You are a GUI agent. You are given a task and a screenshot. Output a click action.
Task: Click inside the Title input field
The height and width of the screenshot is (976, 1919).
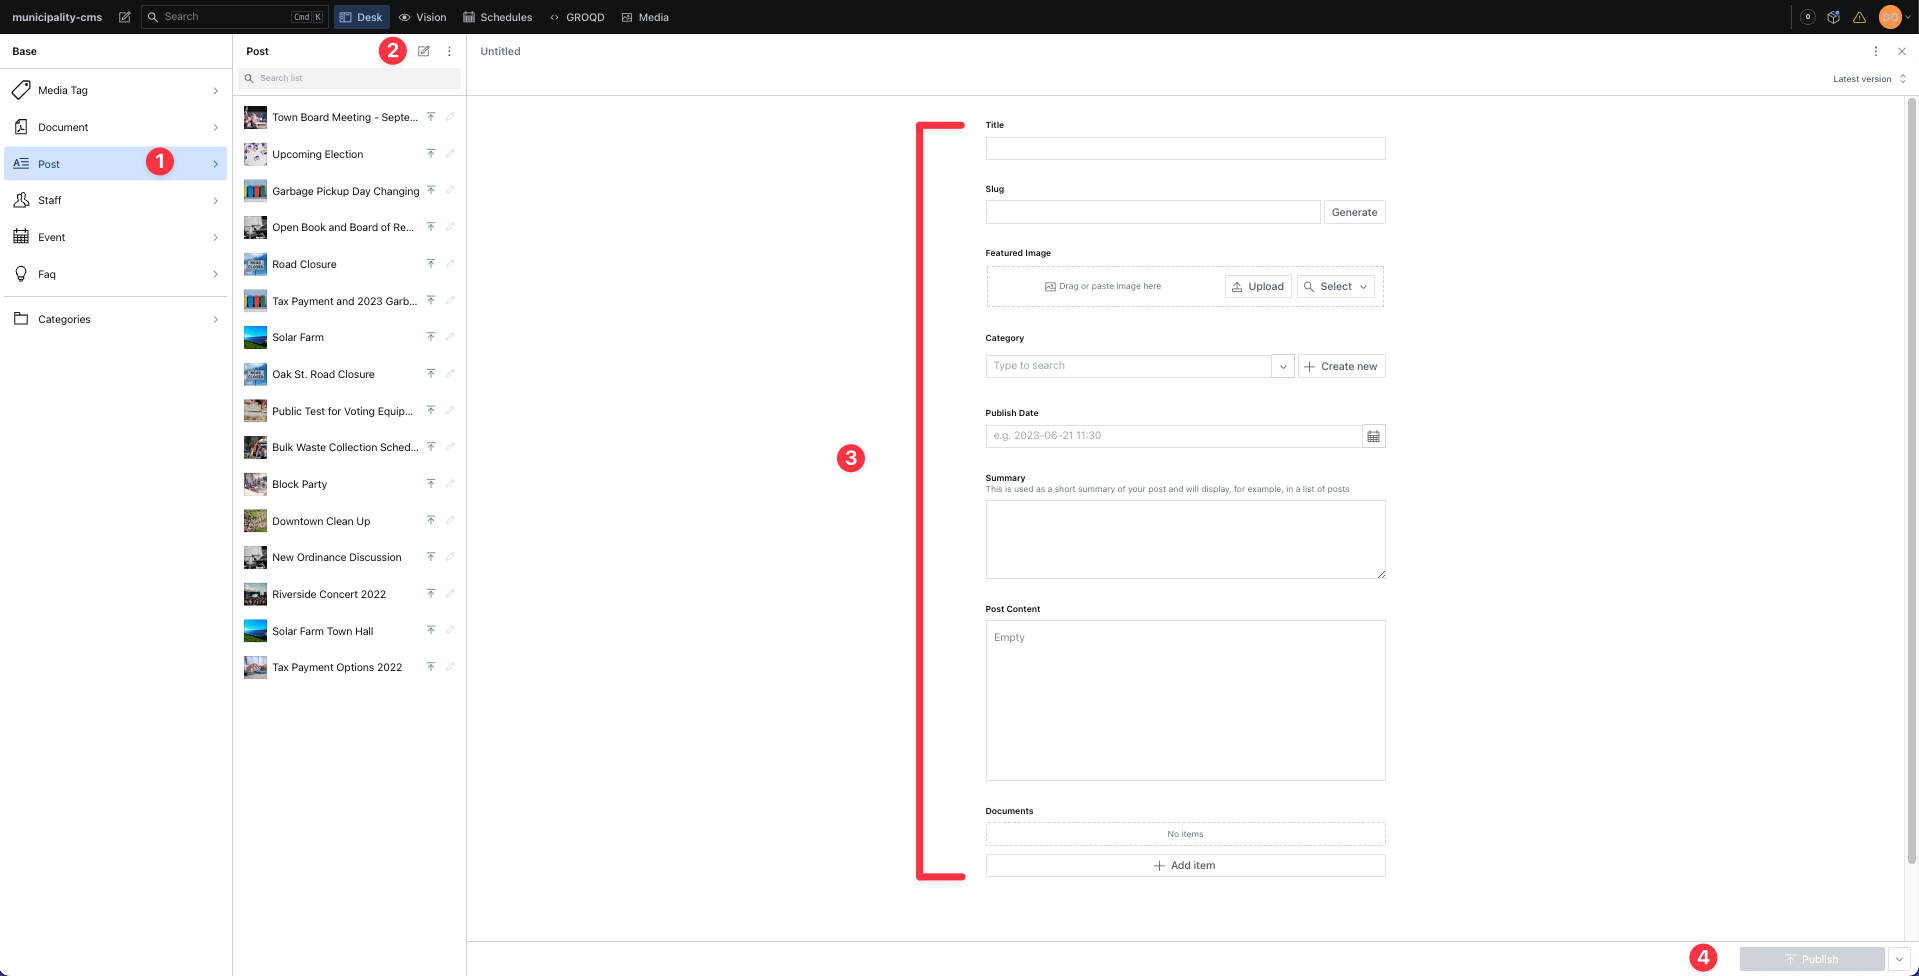point(1184,148)
